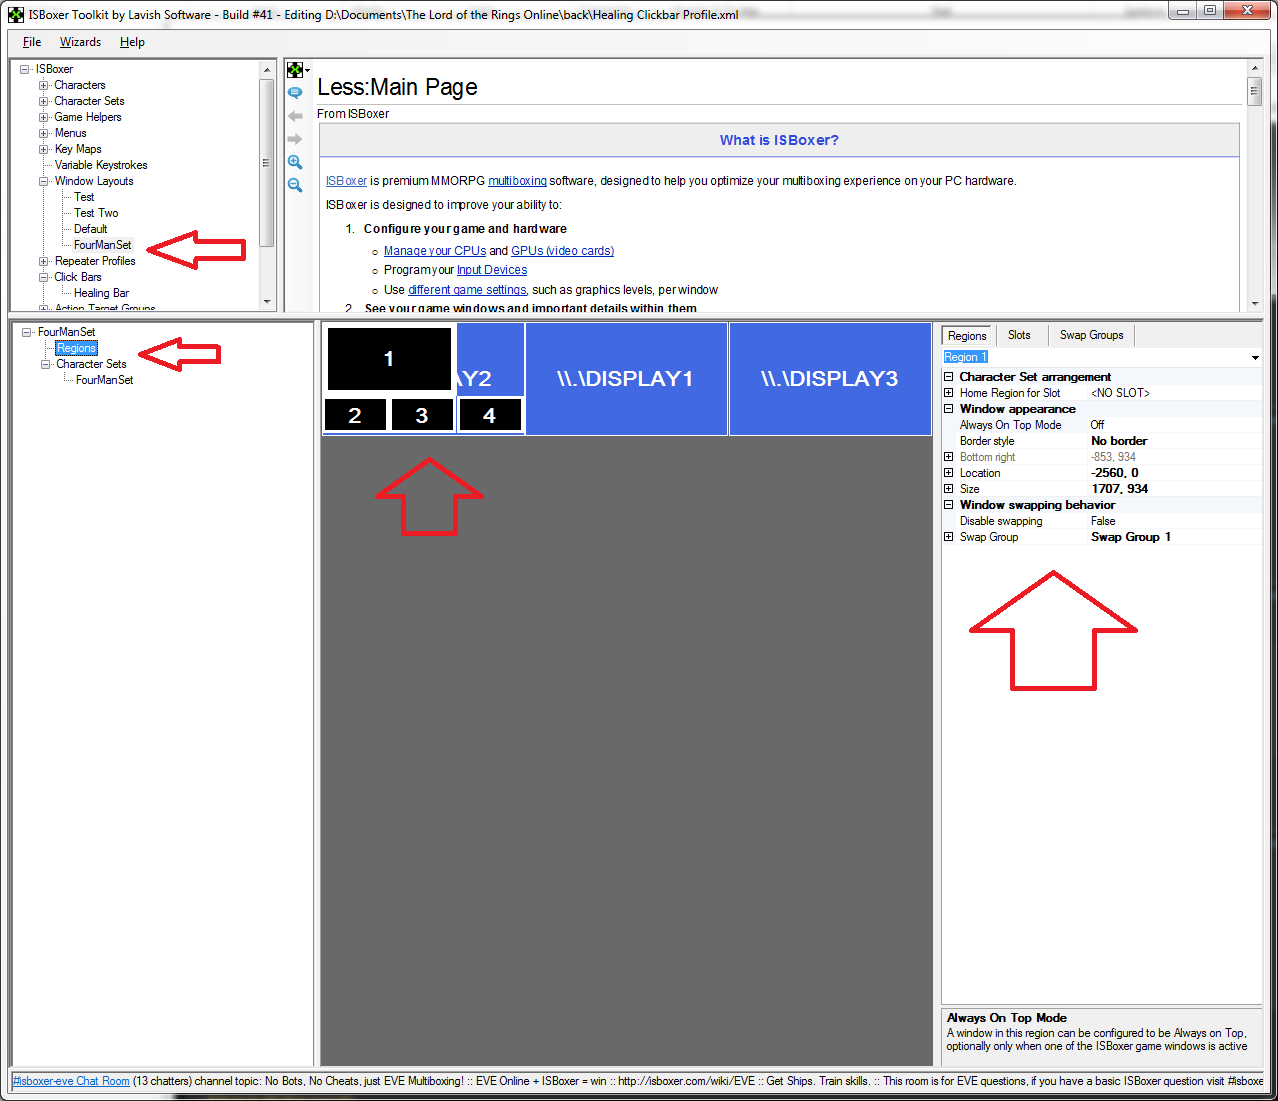Expand the Swap Group property
The height and width of the screenshot is (1101, 1278).
(949, 537)
